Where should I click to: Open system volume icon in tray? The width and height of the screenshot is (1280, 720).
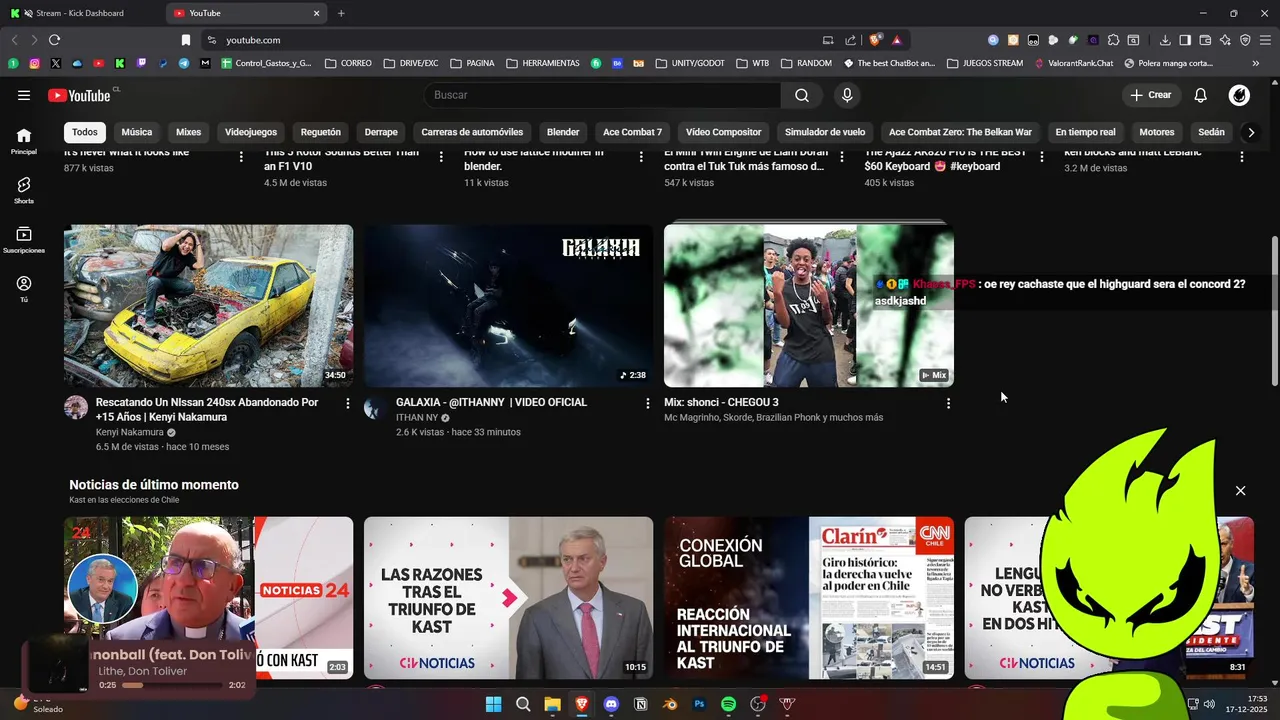tap(1209, 704)
